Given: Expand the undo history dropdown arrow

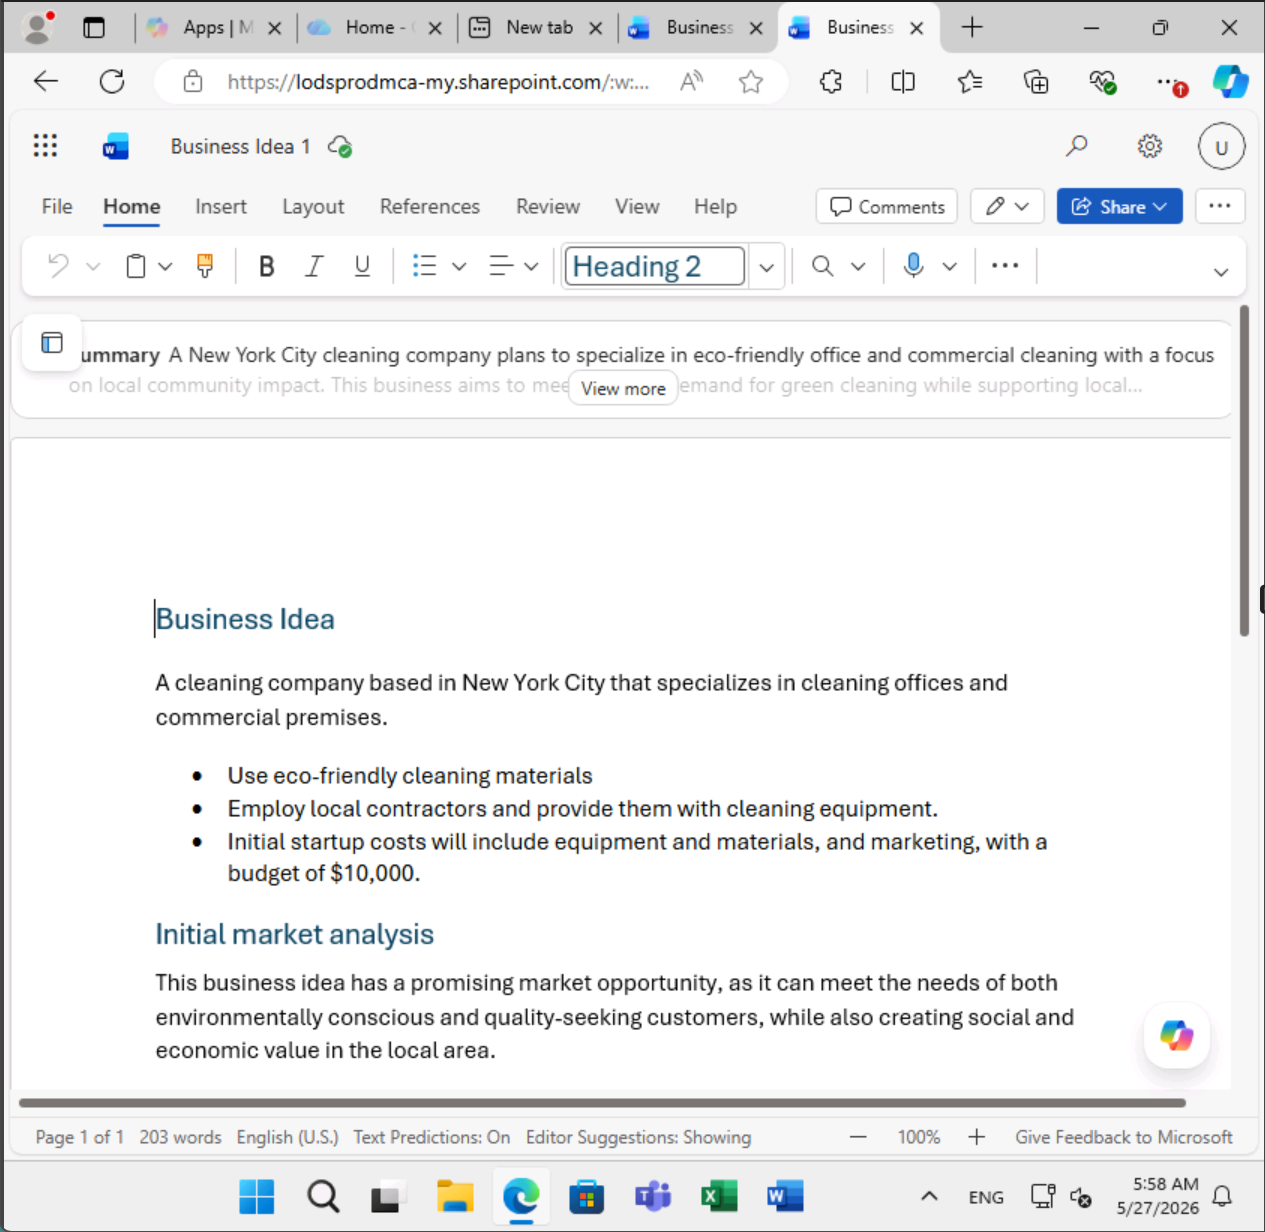Looking at the screenshot, I should pos(93,267).
